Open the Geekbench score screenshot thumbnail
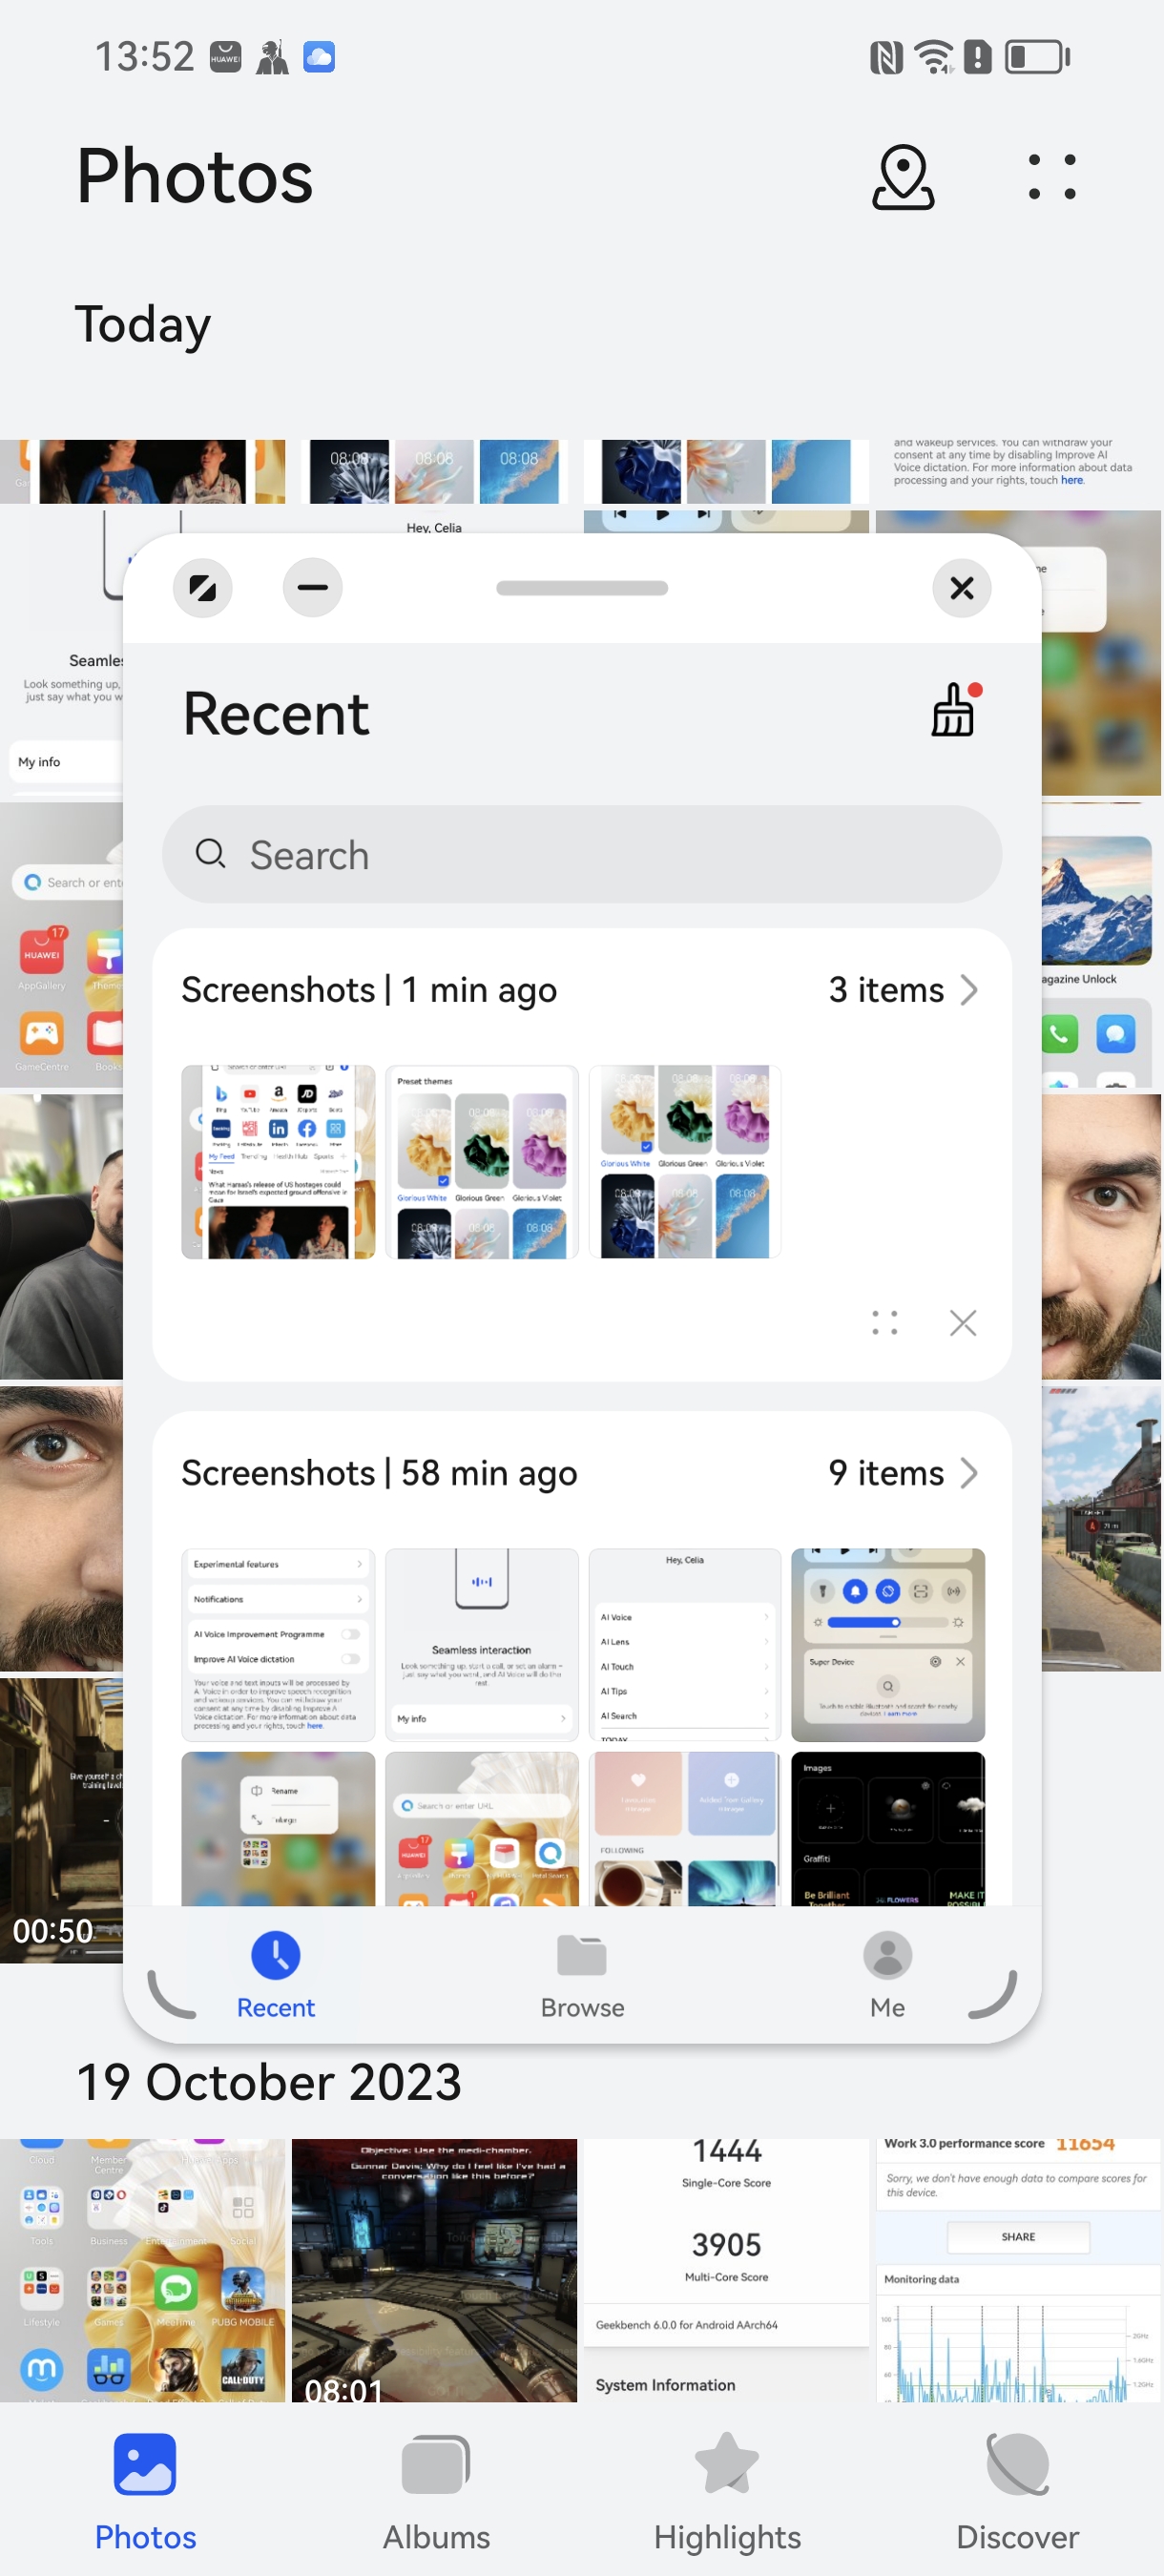Image resolution: width=1164 pixels, height=2576 pixels. 726,2269
